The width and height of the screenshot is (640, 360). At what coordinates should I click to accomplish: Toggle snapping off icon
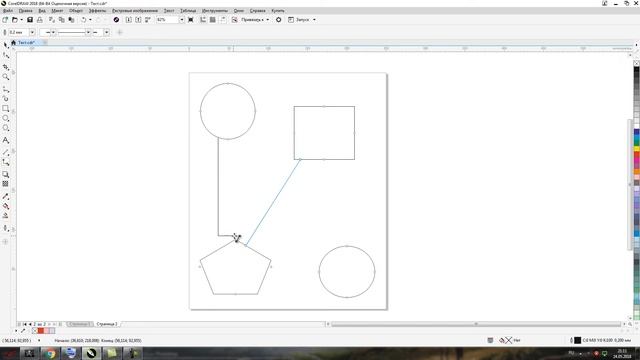(234, 20)
